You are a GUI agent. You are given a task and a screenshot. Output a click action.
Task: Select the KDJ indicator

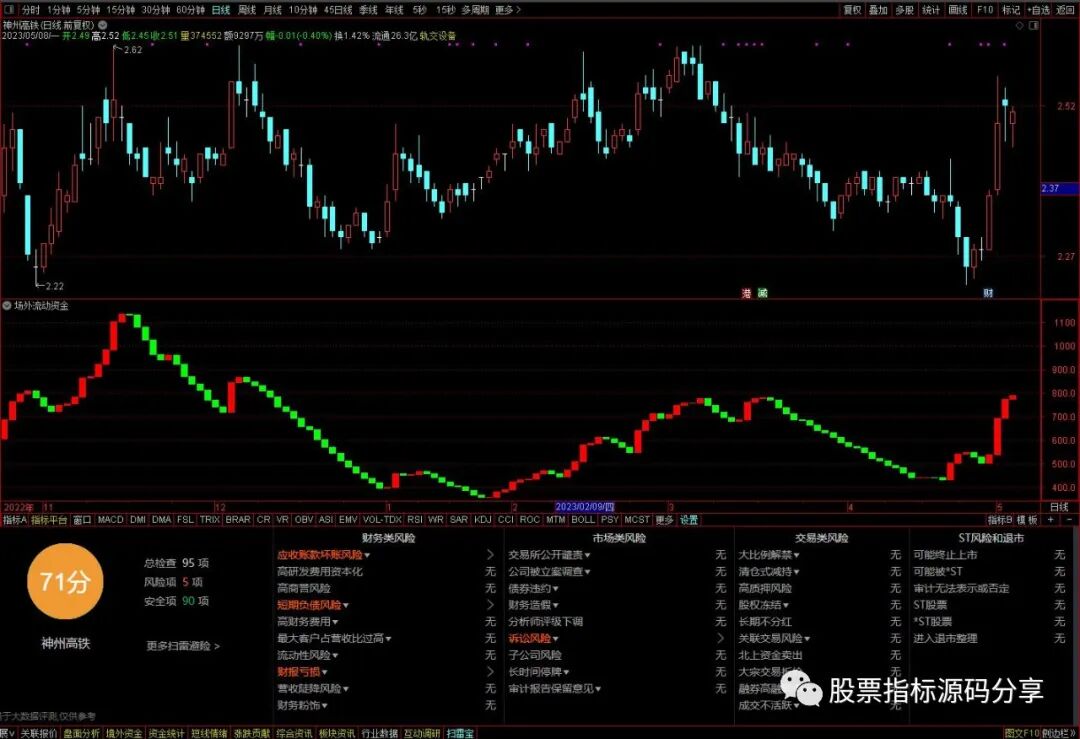point(482,520)
